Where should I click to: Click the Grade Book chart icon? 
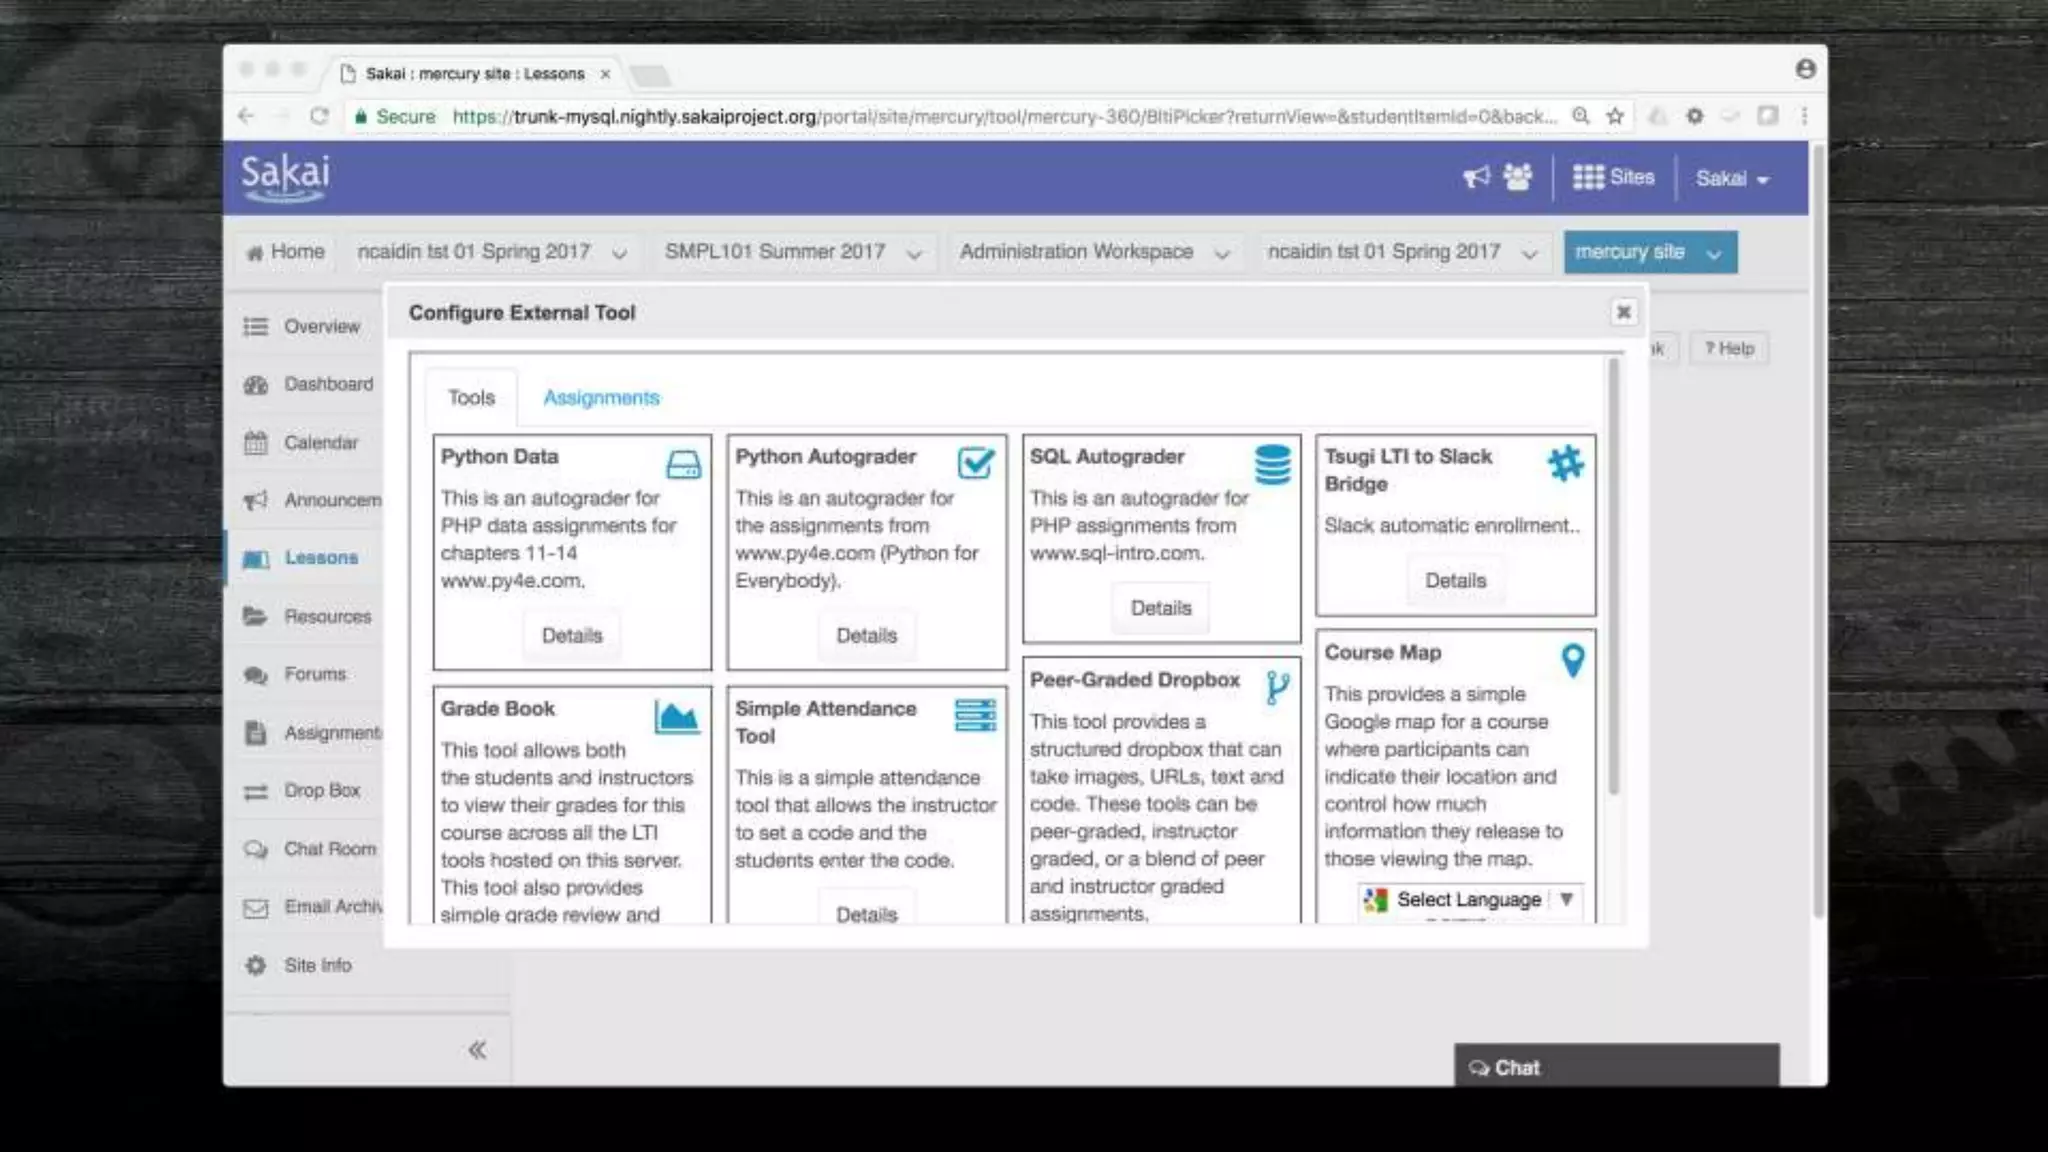[676, 717]
